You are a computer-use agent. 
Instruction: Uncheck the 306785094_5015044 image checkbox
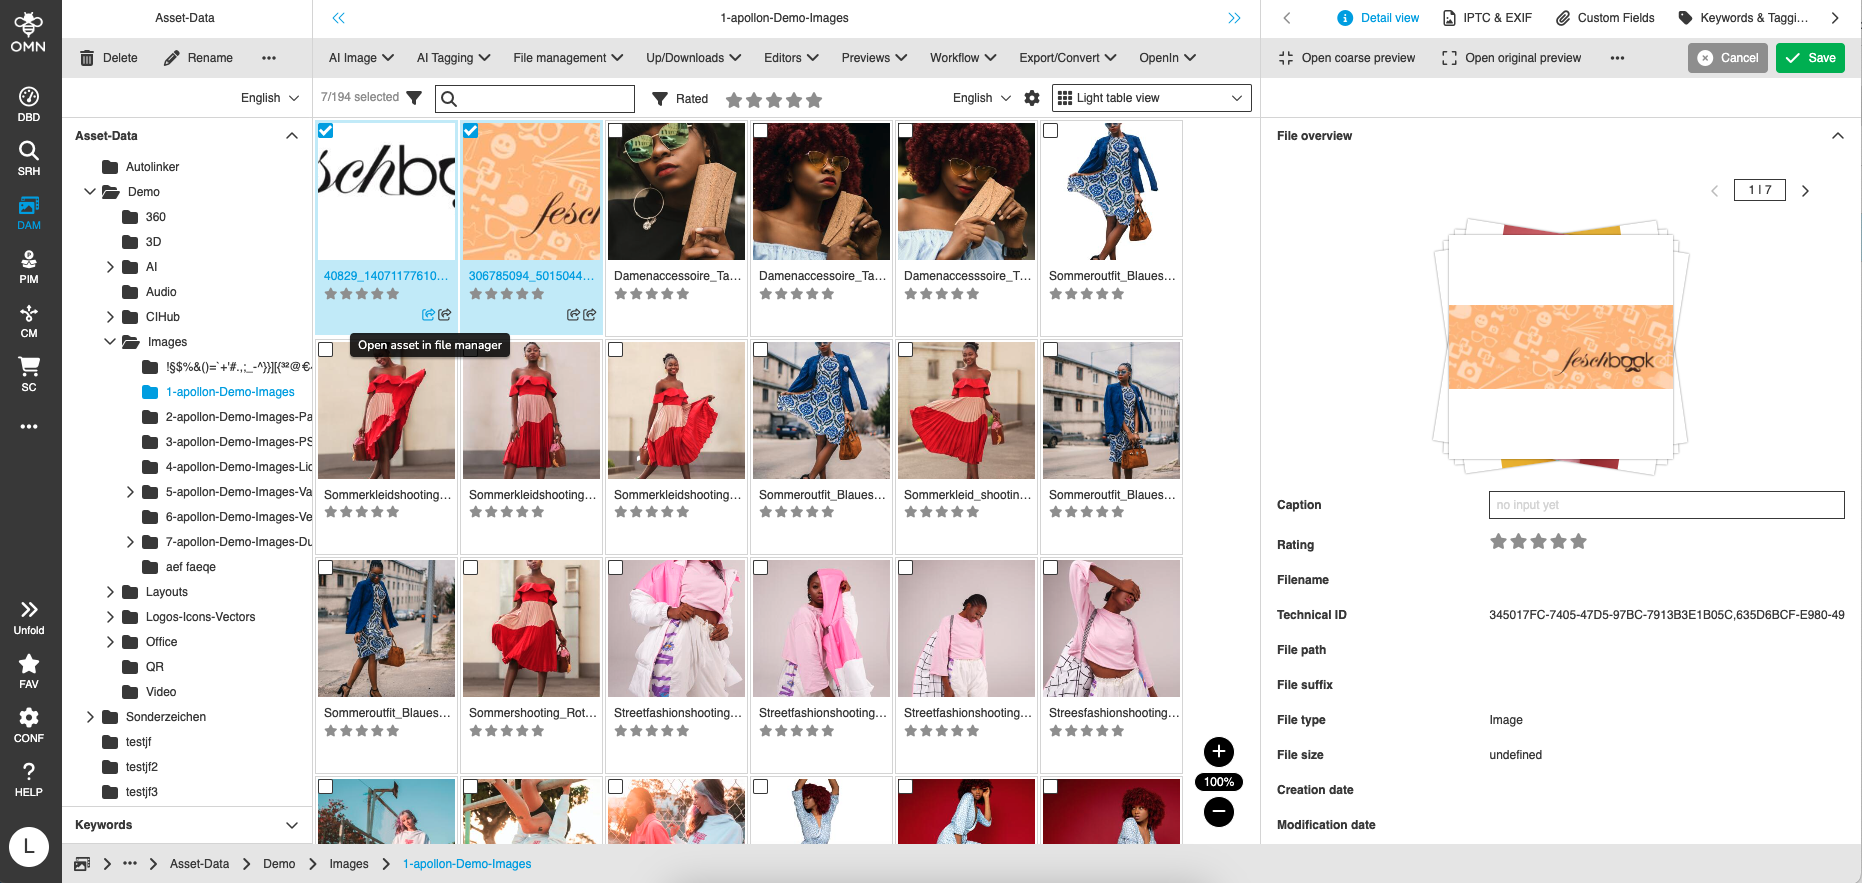click(471, 131)
